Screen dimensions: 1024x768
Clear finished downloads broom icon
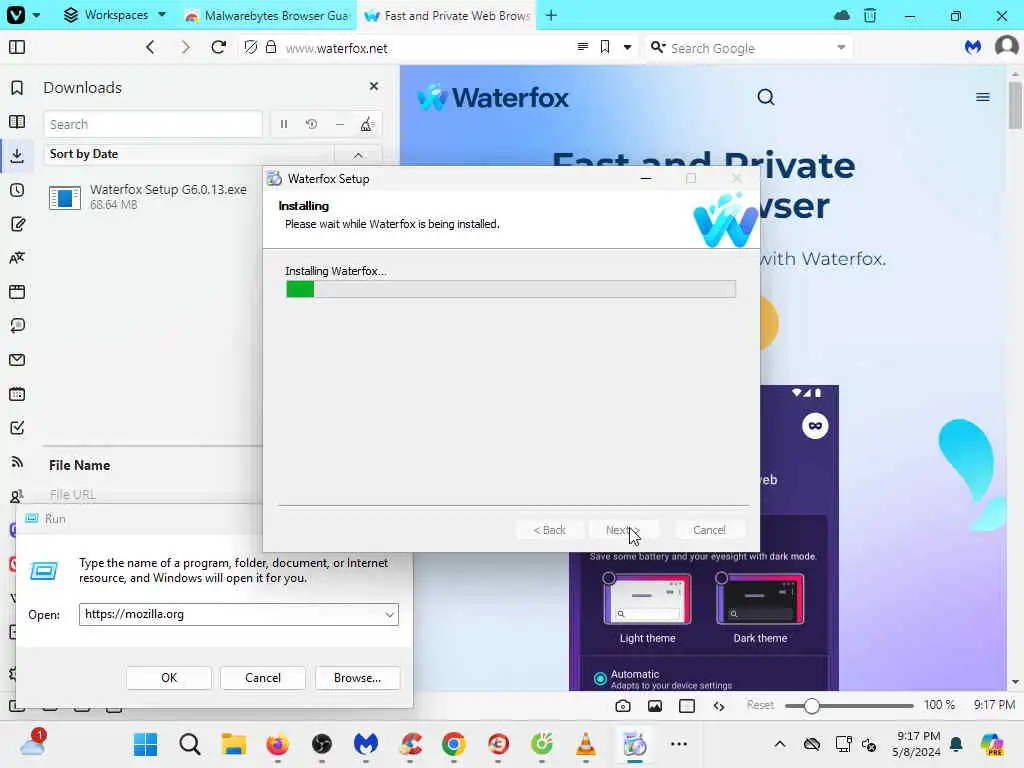(367, 124)
